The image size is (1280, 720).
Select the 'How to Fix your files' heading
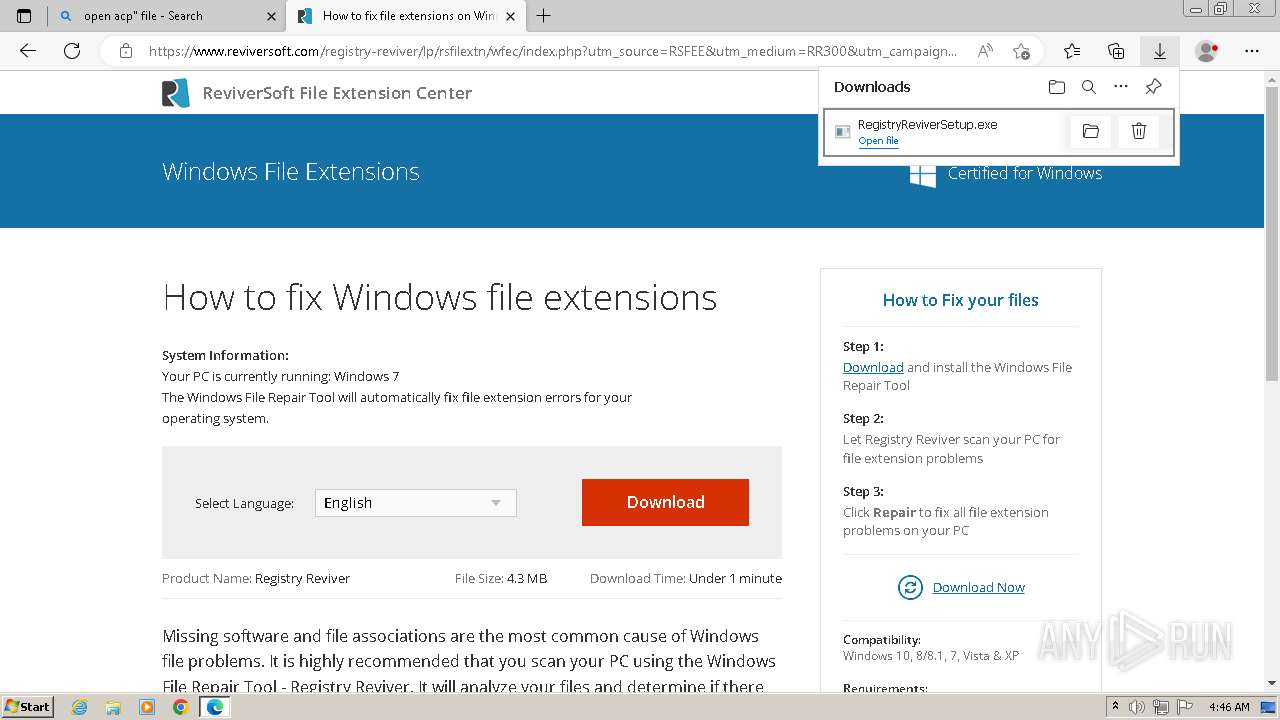tap(960, 300)
